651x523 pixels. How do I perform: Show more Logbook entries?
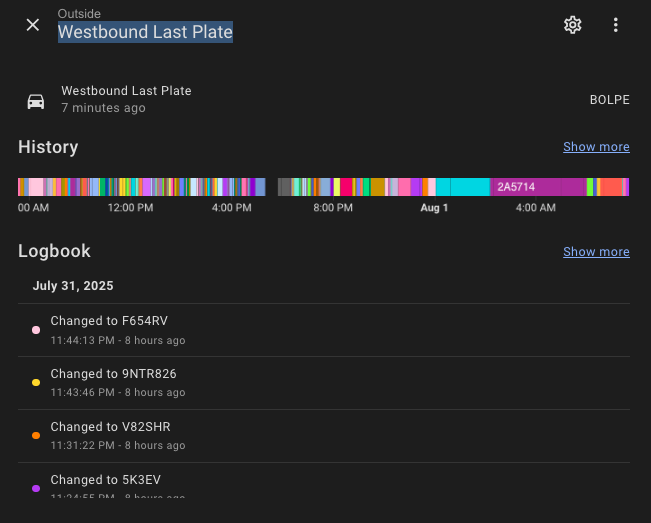click(596, 252)
